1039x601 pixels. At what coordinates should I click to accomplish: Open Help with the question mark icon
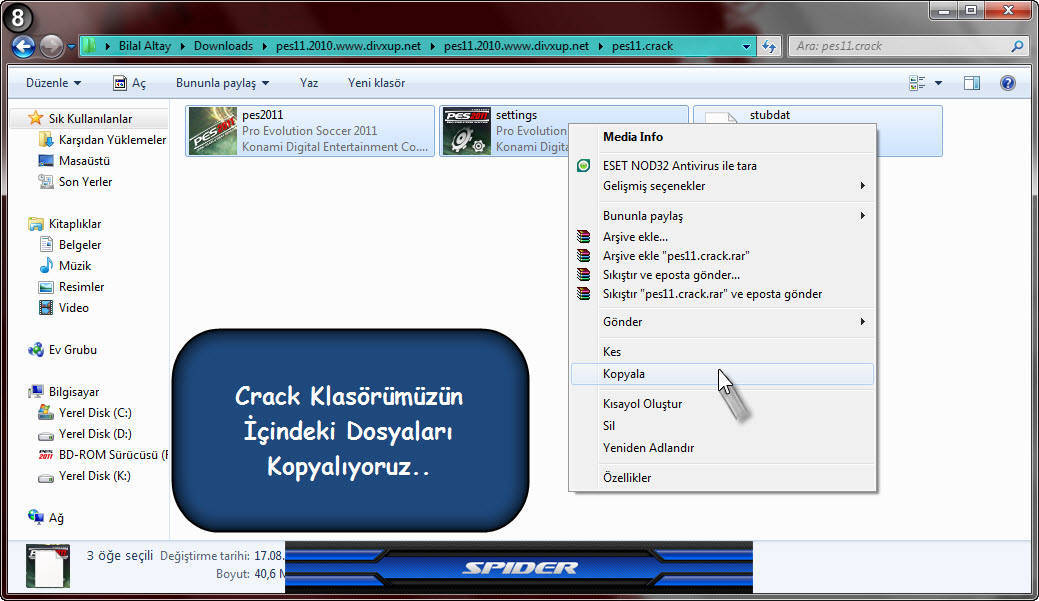pos(1008,83)
